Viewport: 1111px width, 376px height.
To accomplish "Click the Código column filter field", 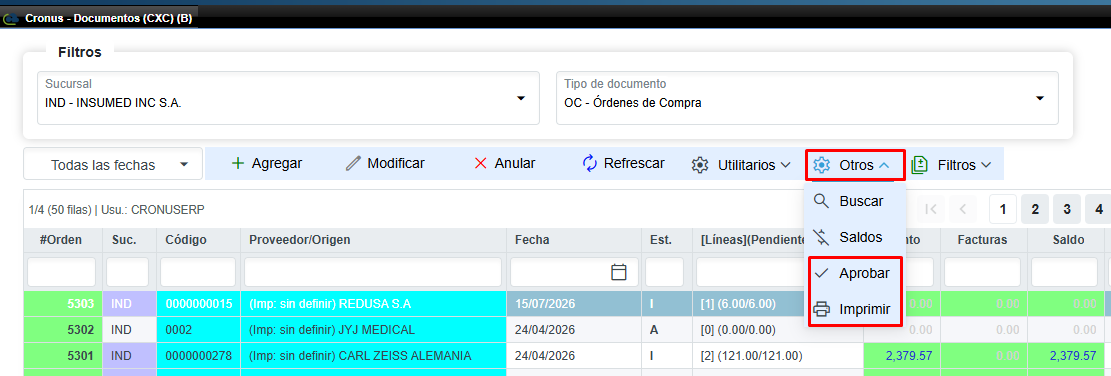I will 198,272.
